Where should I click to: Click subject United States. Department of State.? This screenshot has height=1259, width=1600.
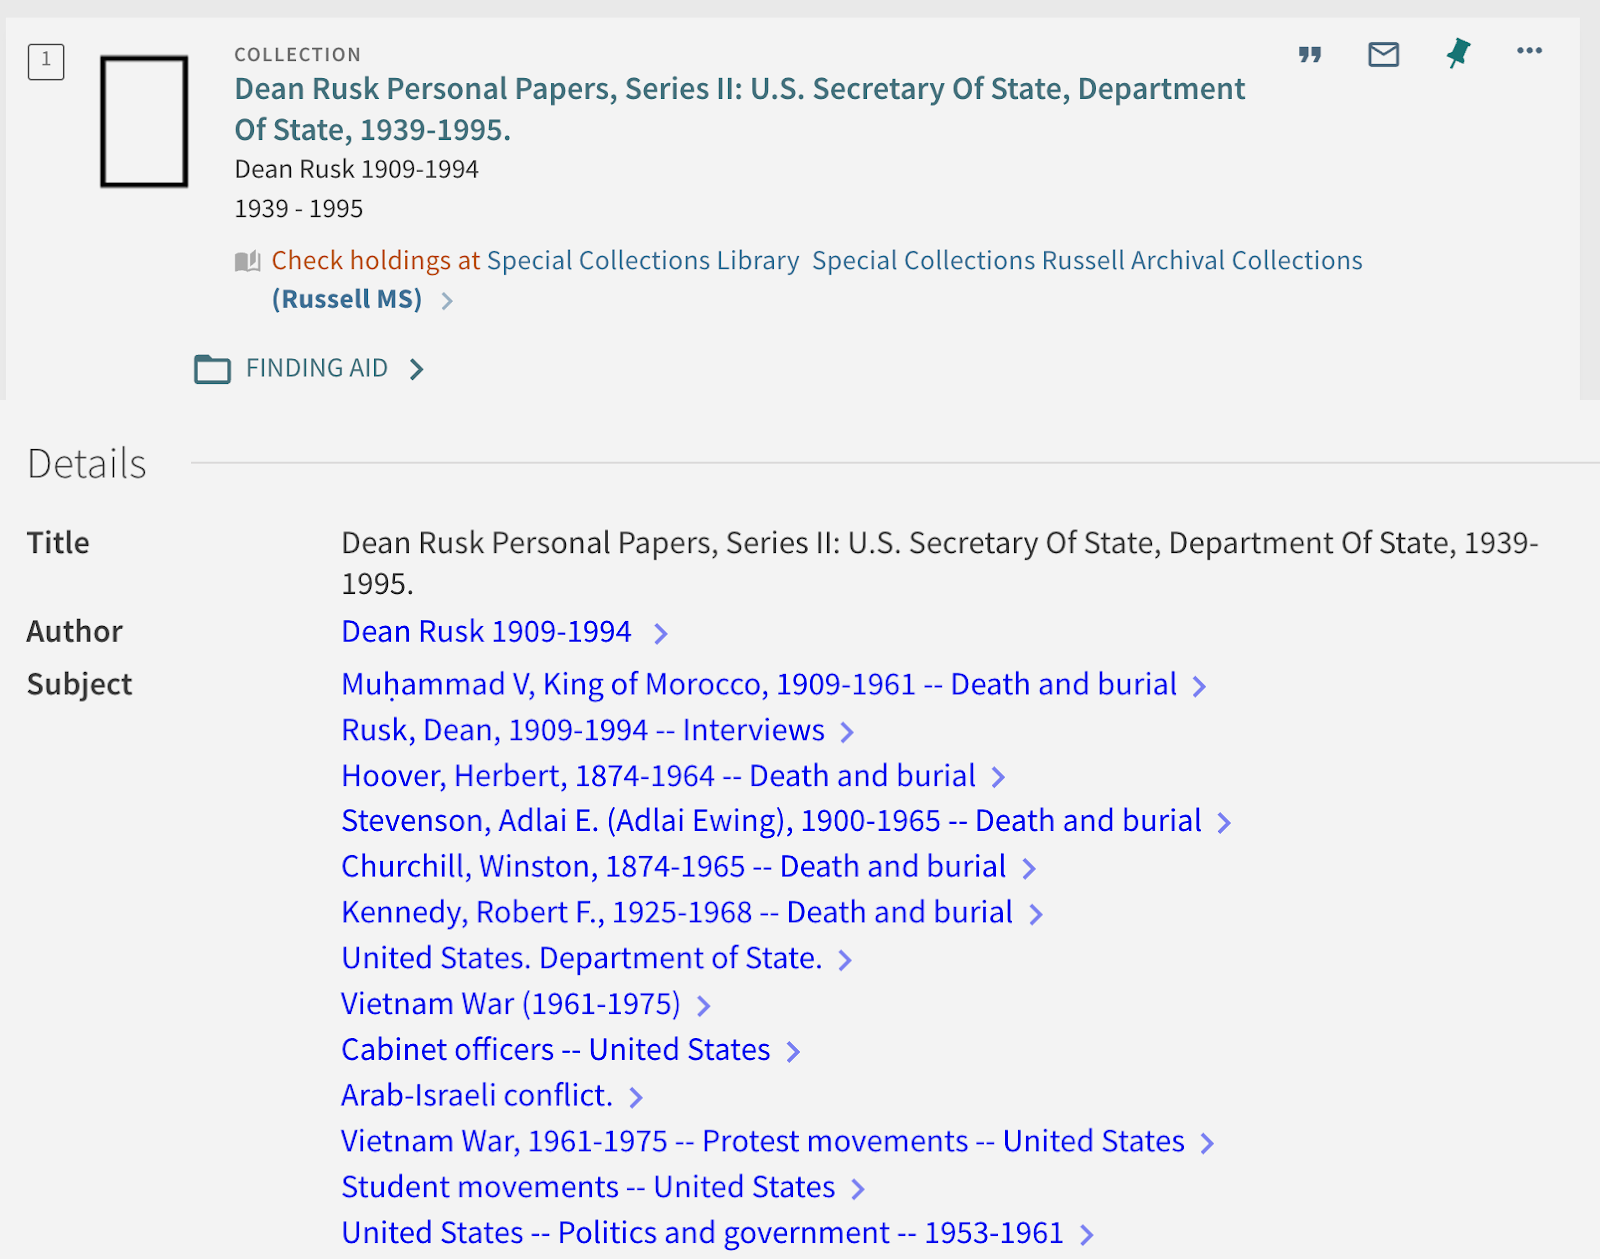tap(581, 958)
